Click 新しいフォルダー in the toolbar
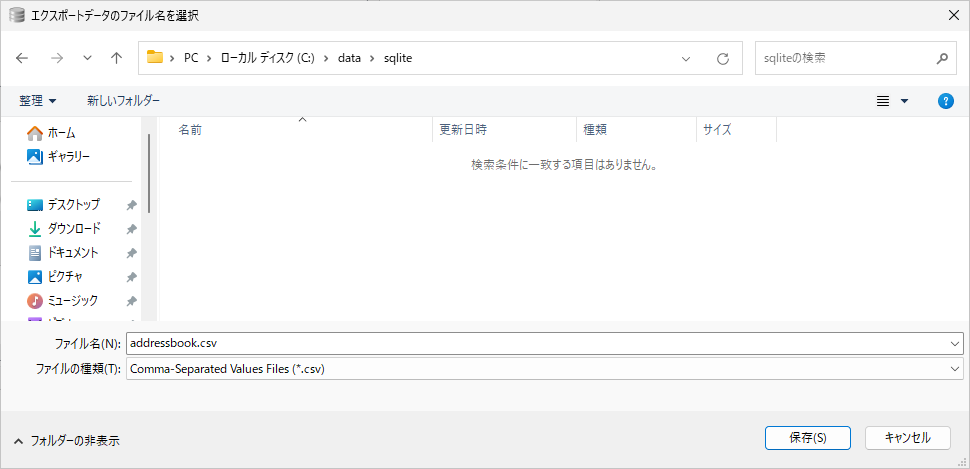Image resolution: width=970 pixels, height=469 pixels. coord(123,101)
